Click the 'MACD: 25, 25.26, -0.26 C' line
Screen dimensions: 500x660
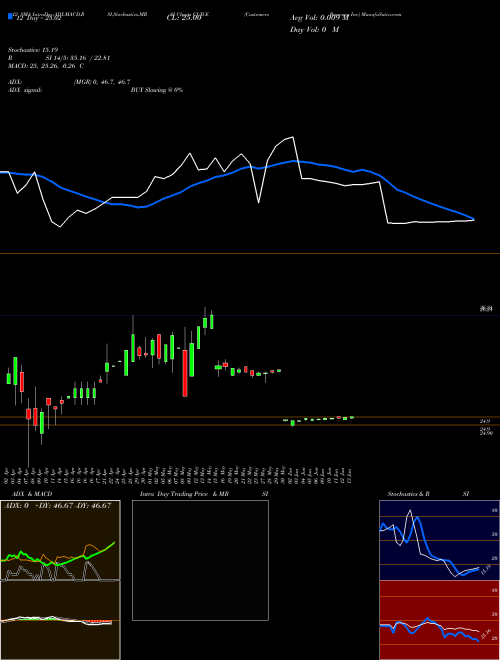(46, 66)
